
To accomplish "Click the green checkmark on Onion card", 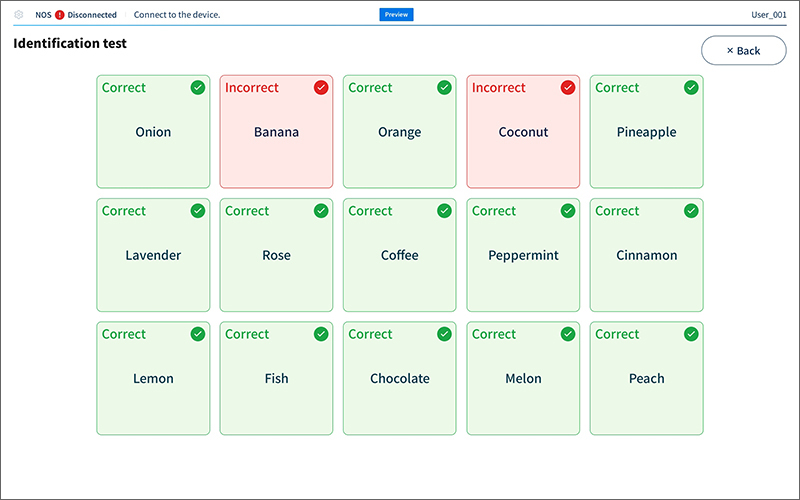I will tap(198, 88).
